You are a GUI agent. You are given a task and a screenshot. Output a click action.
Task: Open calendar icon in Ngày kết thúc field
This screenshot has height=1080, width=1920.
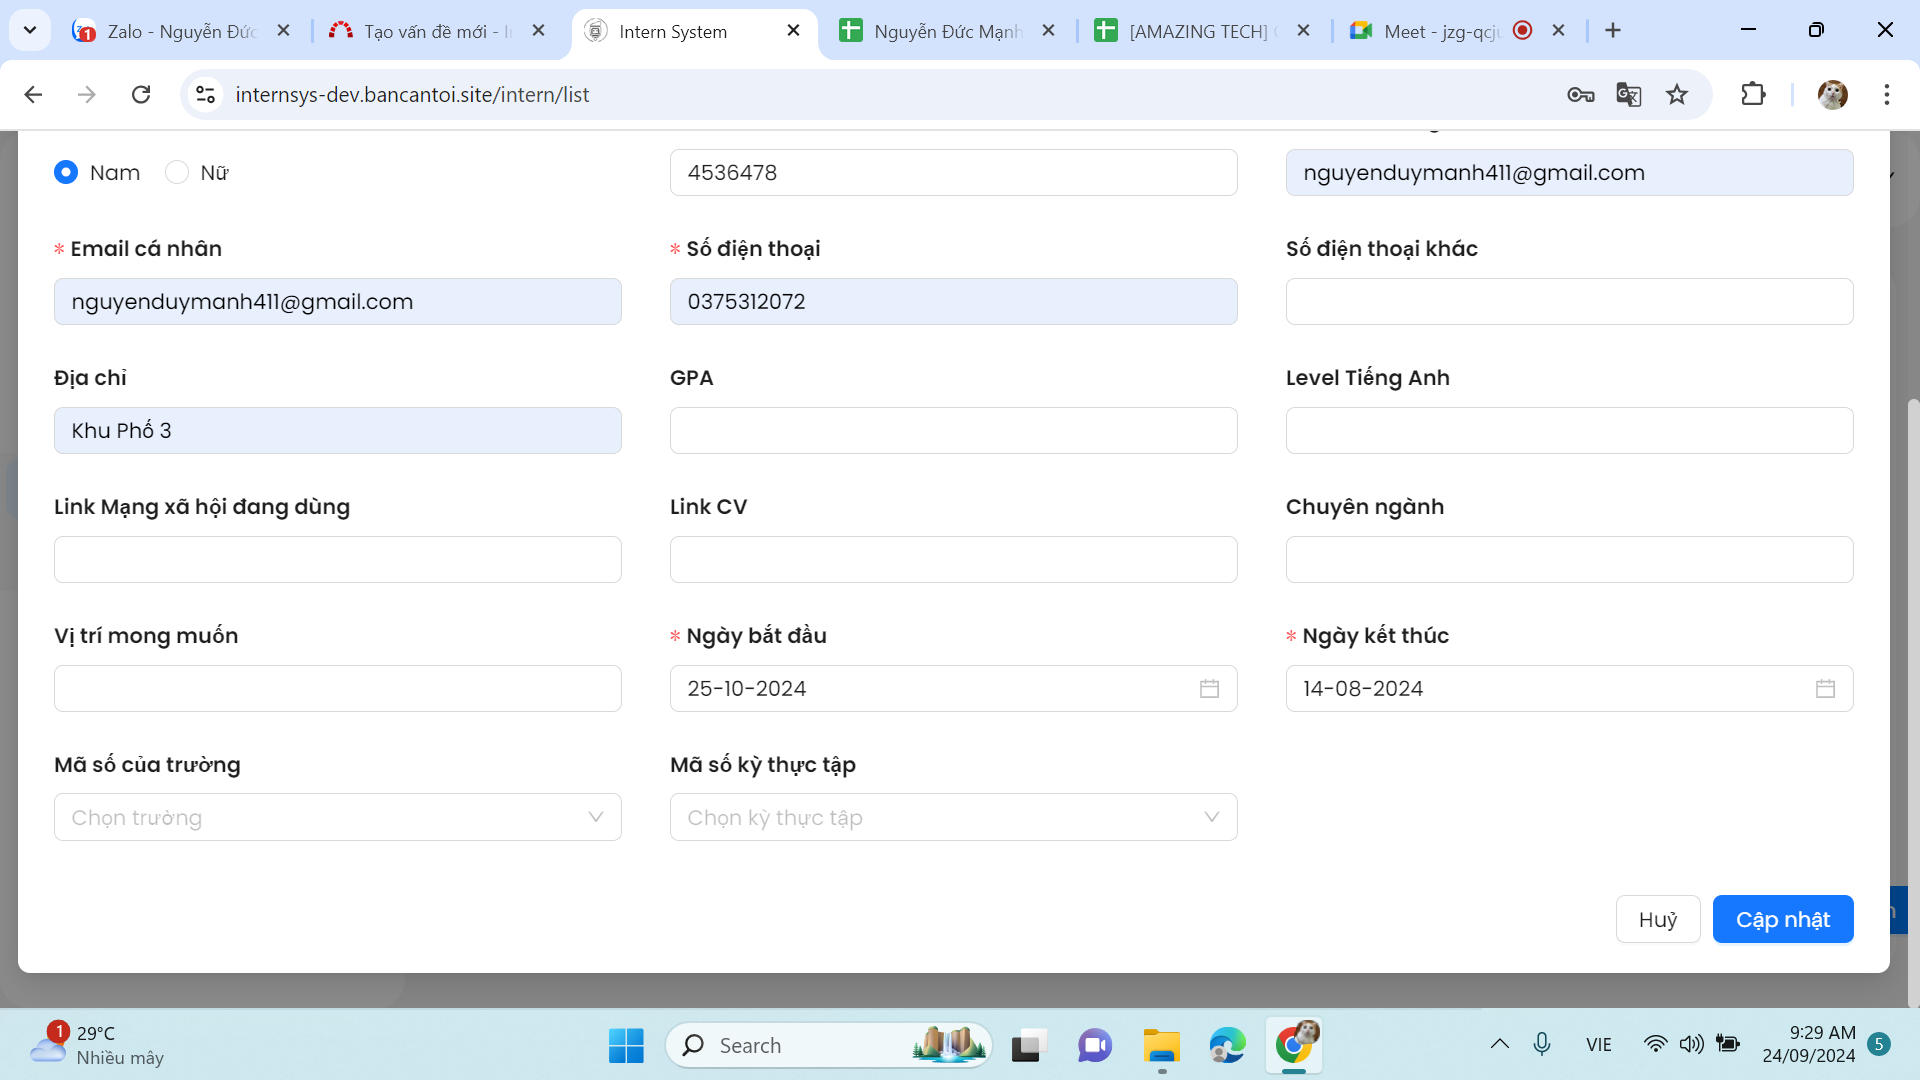pos(1825,689)
